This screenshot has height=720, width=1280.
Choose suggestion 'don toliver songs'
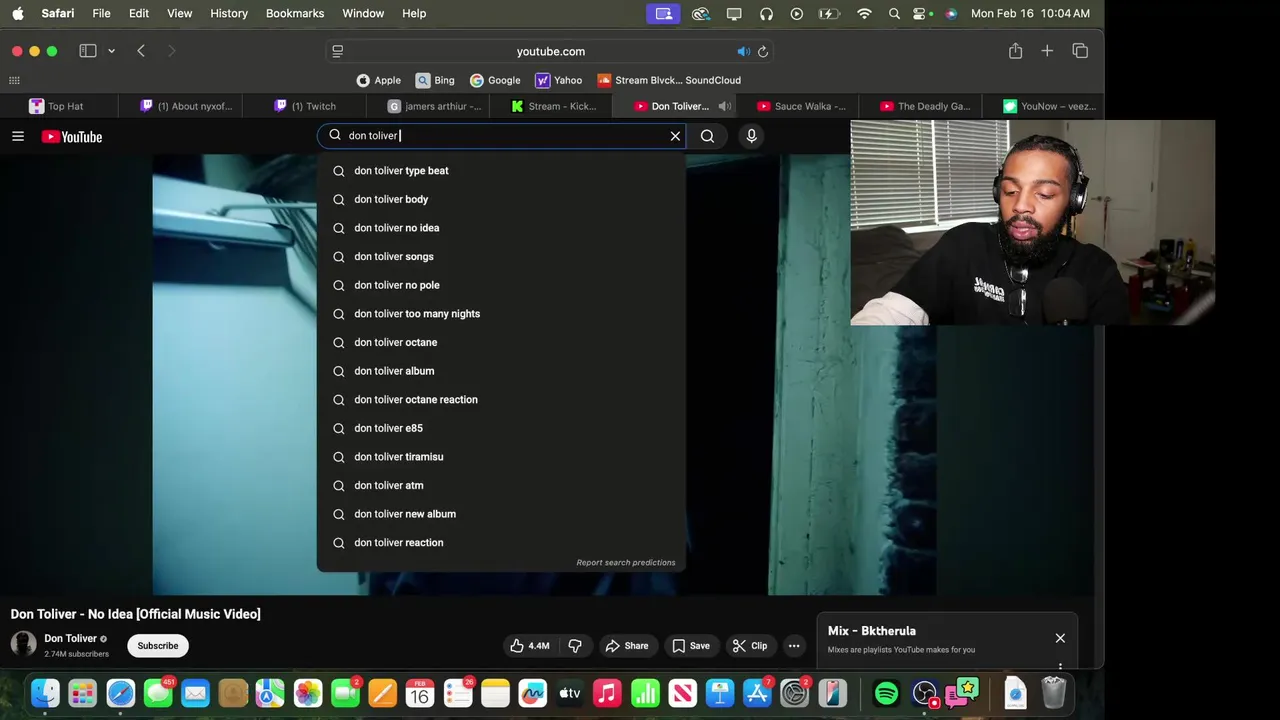click(501, 257)
